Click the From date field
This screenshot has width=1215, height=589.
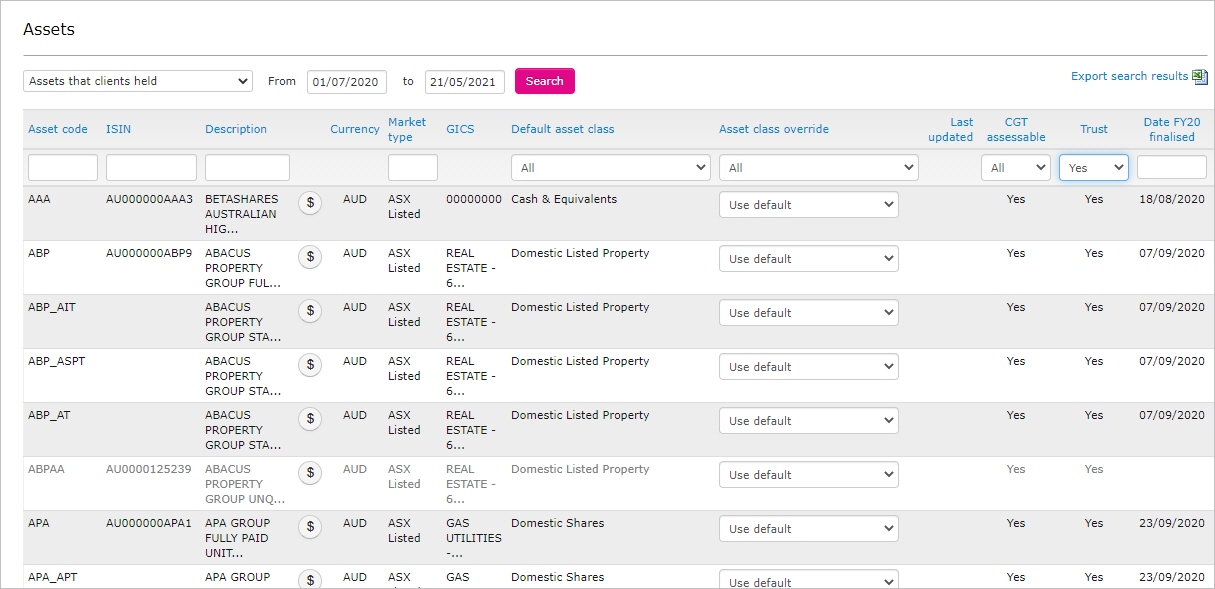(x=347, y=82)
